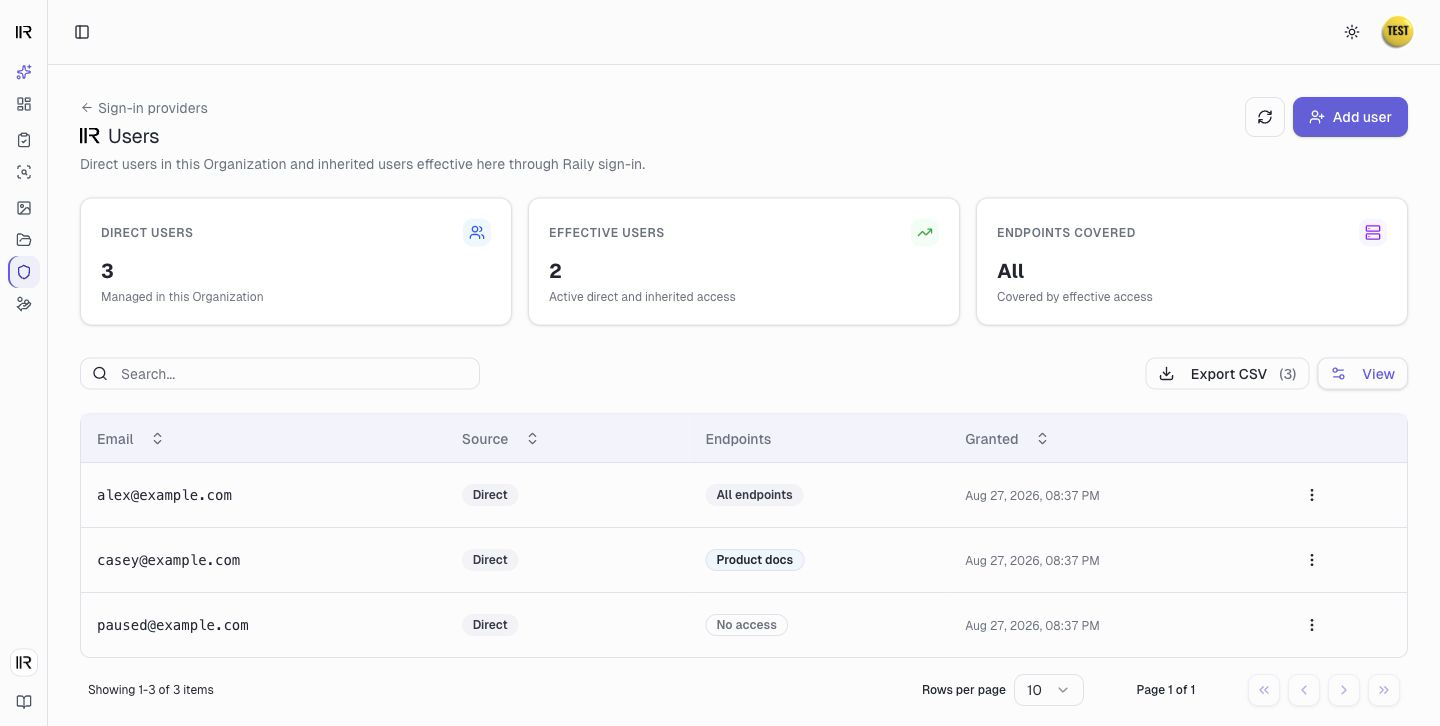Open the TEST user avatar menu
Image resolution: width=1440 pixels, height=726 pixels.
(x=1397, y=32)
